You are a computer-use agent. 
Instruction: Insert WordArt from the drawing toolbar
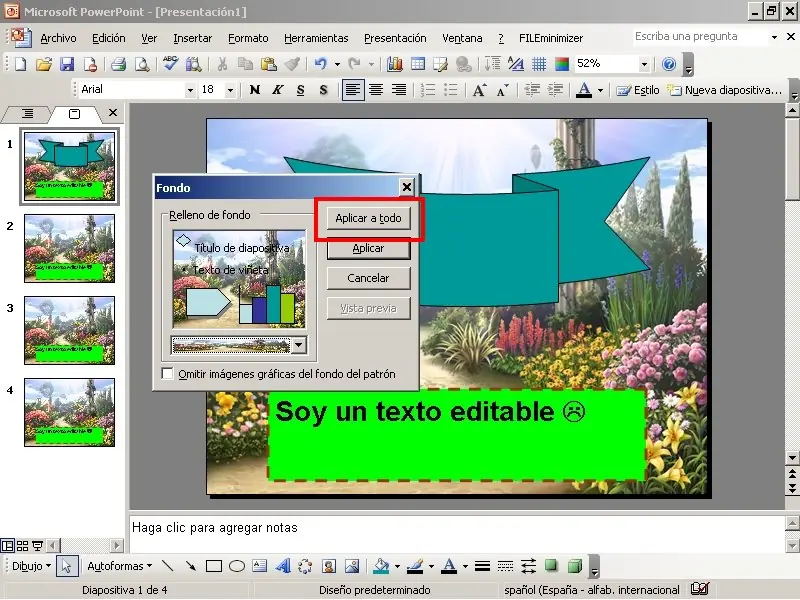click(282, 566)
